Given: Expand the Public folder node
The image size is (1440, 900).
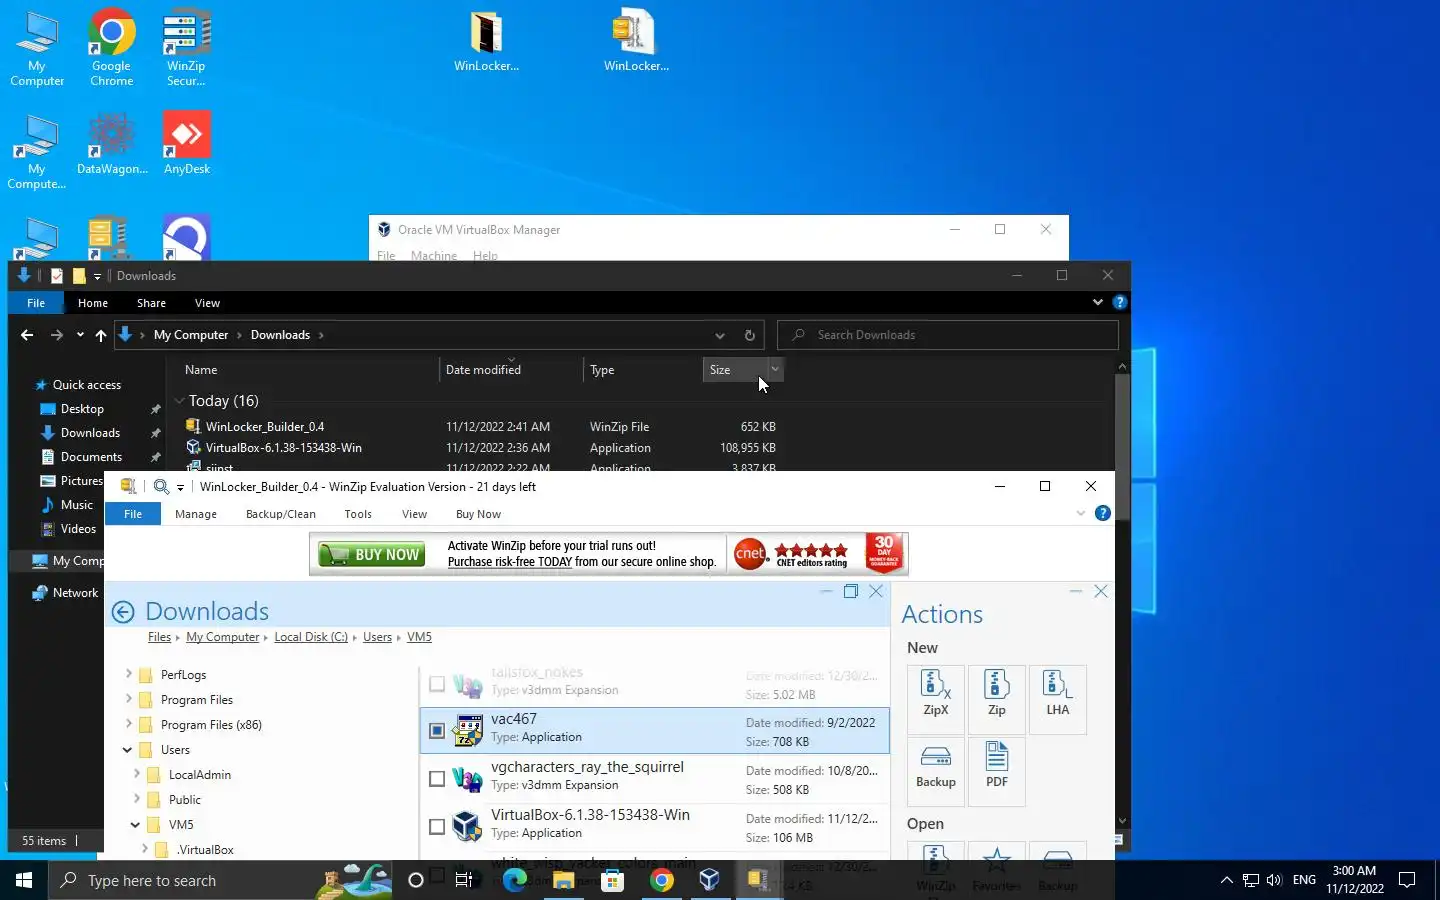Looking at the screenshot, I should pyautogui.click(x=136, y=799).
